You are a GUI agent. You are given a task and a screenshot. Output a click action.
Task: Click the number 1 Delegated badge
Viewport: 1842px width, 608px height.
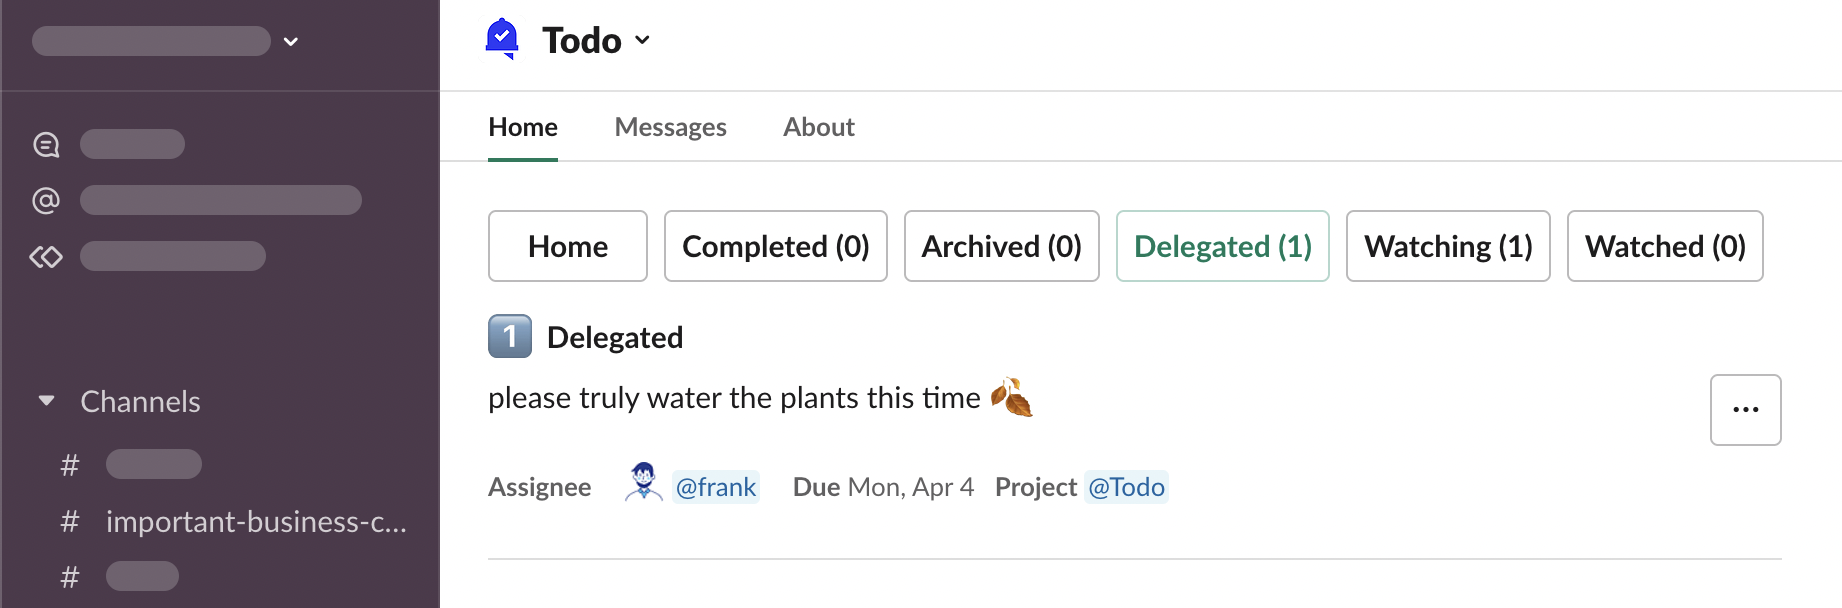coord(510,337)
